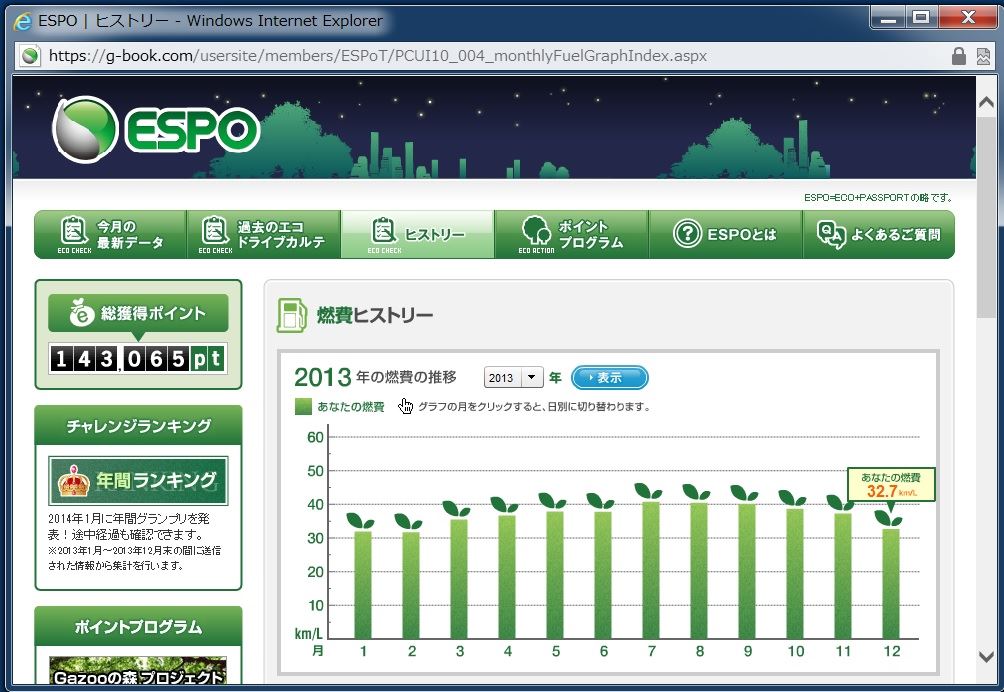Click the month 5 fuel bar

[555, 574]
